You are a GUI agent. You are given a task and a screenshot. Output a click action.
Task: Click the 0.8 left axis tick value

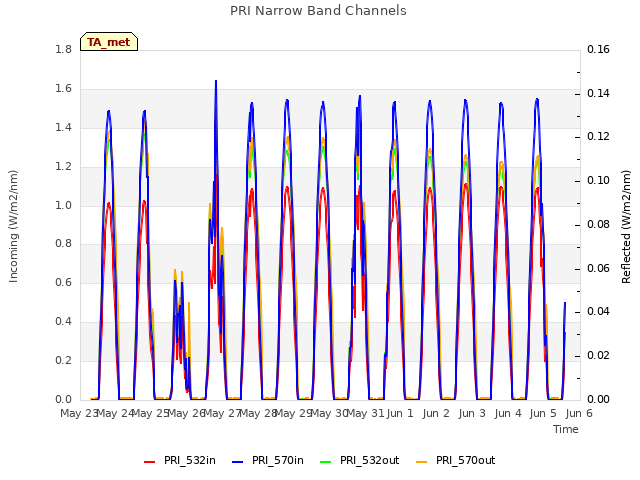pos(64,244)
